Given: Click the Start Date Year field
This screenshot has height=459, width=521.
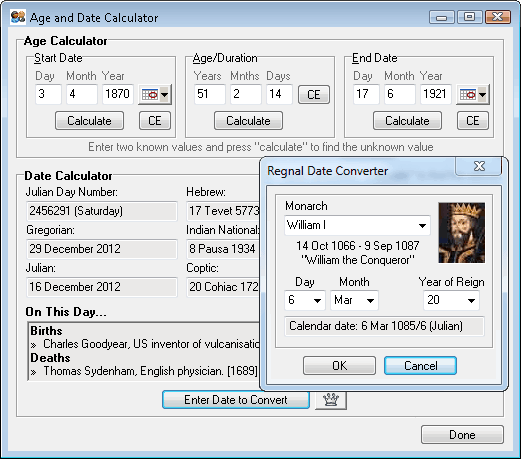Looking at the screenshot, I should (118, 94).
